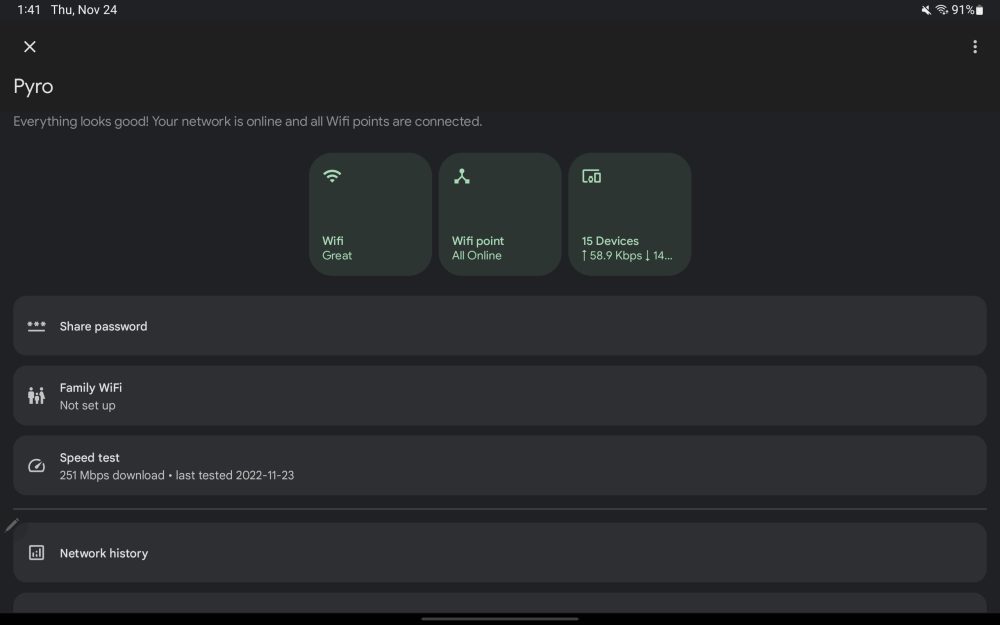Viewport: 1000px width, 625px height.
Task: Close the Pyro network screen
Action: click(30, 47)
